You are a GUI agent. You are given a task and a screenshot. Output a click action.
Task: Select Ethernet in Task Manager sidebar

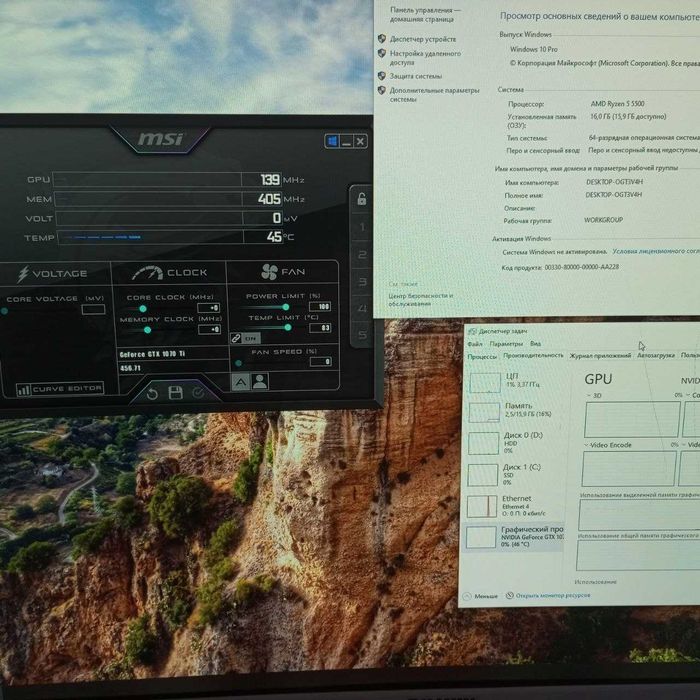tap(516, 506)
